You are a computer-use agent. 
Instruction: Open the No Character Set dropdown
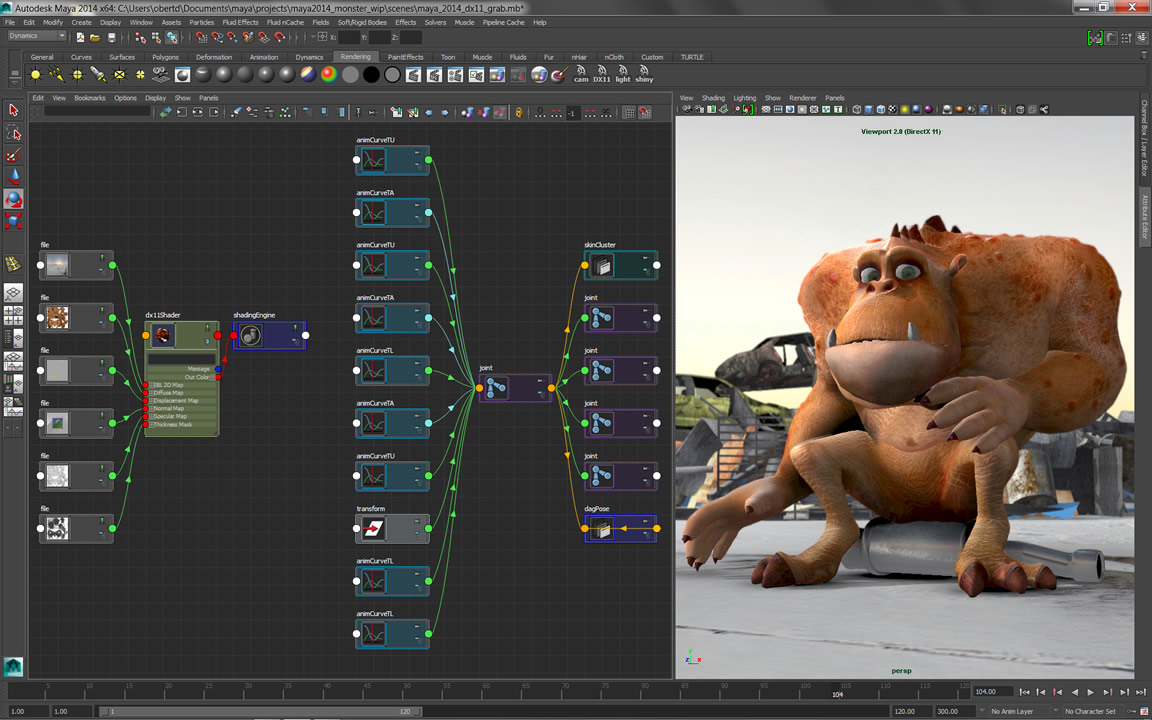point(1095,711)
